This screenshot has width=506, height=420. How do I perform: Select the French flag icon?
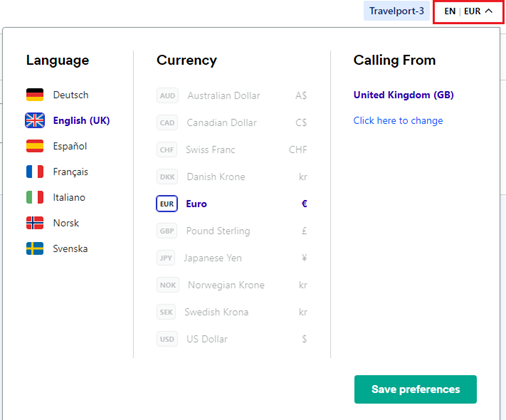coord(35,172)
